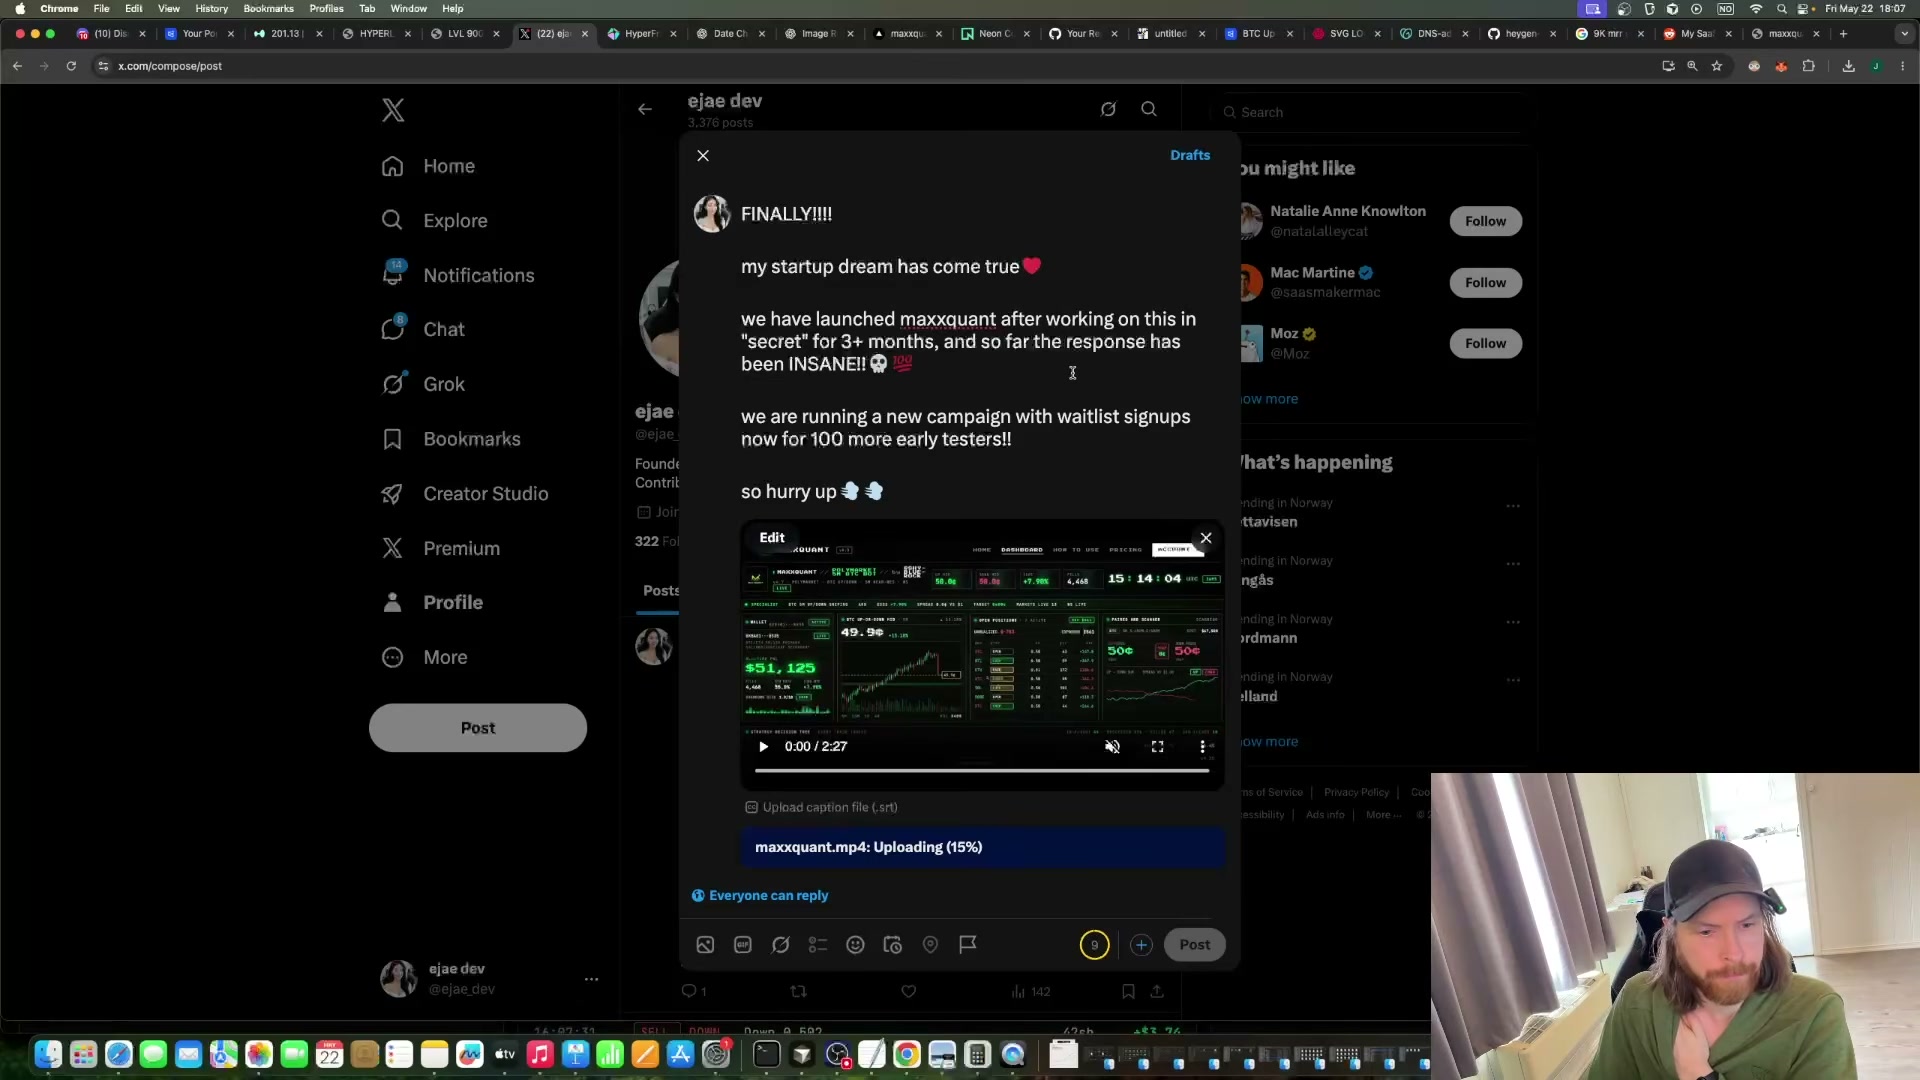Go back with profile back arrow

pos(645,109)
